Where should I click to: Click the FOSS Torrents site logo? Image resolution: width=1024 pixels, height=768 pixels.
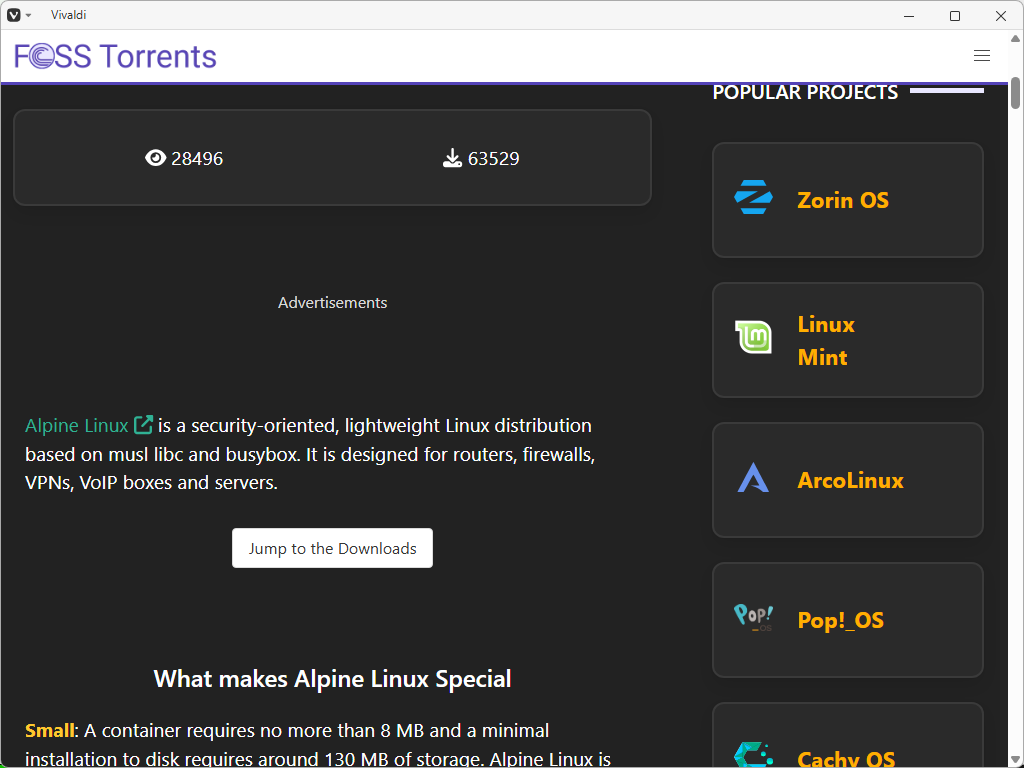(x=116, y=56)
